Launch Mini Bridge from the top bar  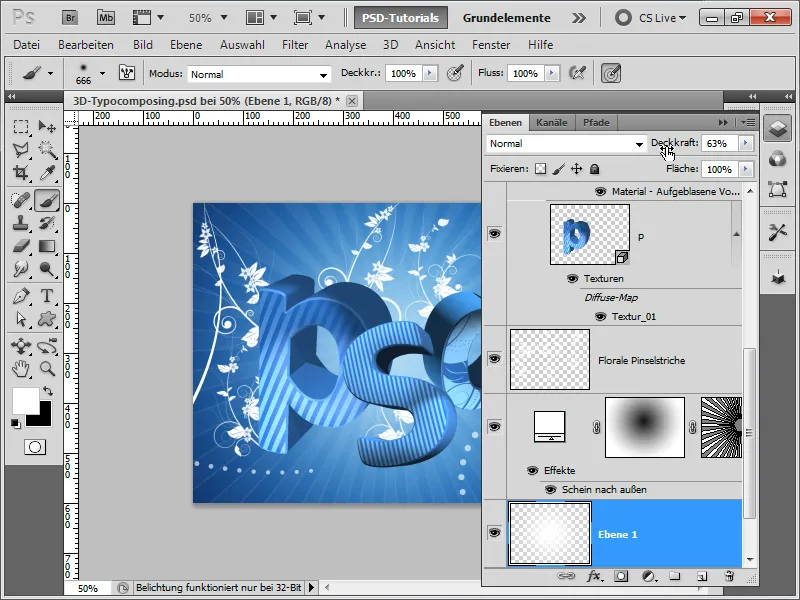tap(106, 18)
